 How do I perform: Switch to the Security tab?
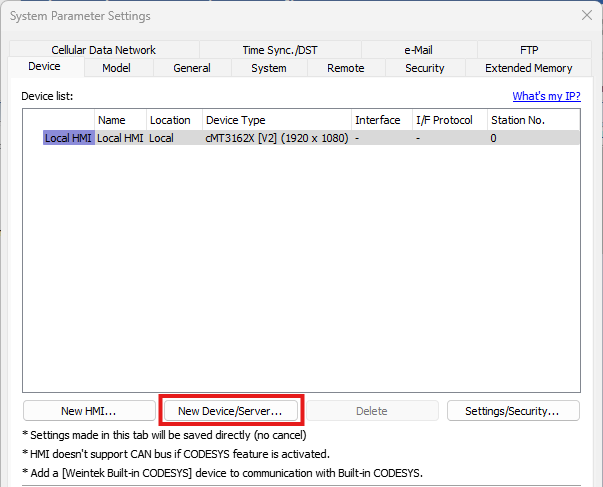[425, 68]
